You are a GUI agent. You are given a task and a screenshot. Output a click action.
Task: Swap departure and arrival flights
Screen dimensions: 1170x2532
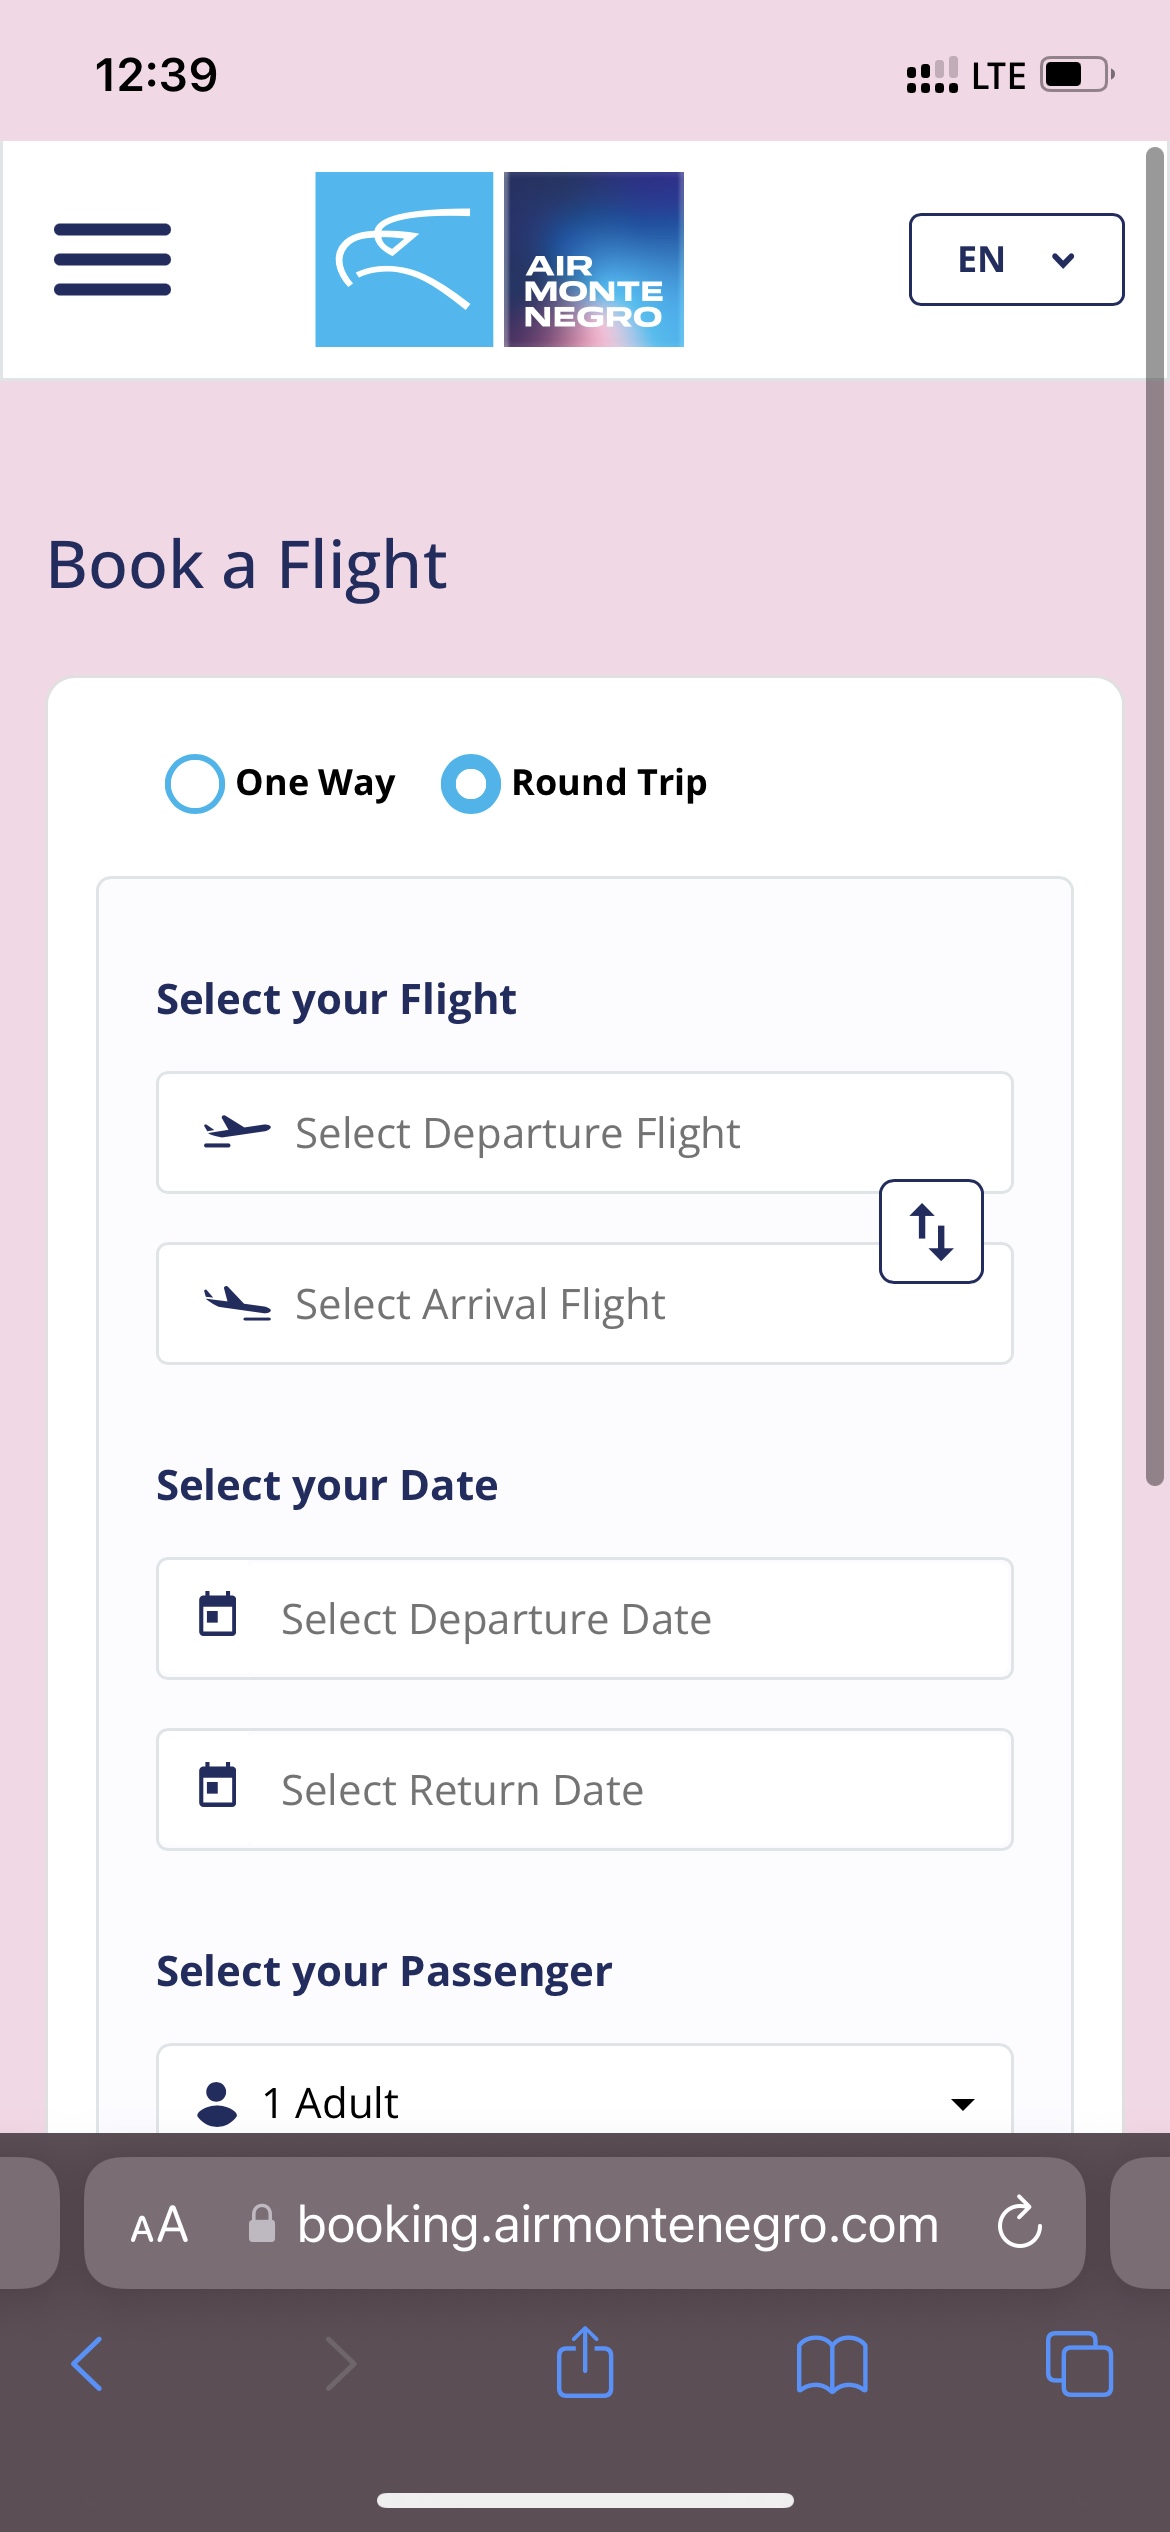[931, 1231]
